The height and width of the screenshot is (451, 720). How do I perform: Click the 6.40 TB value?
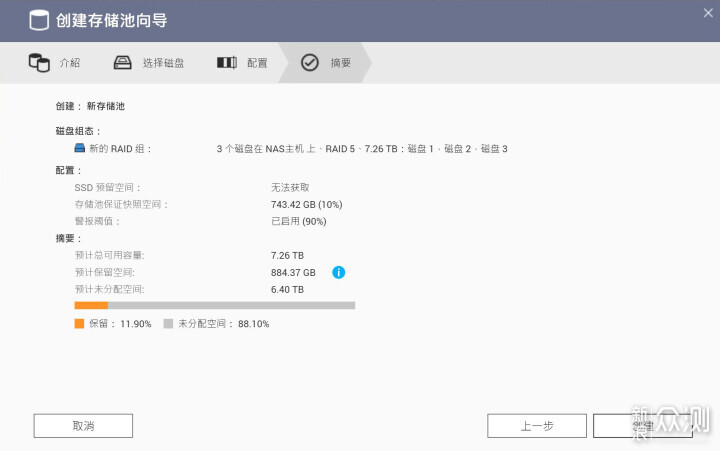[287, 289]
